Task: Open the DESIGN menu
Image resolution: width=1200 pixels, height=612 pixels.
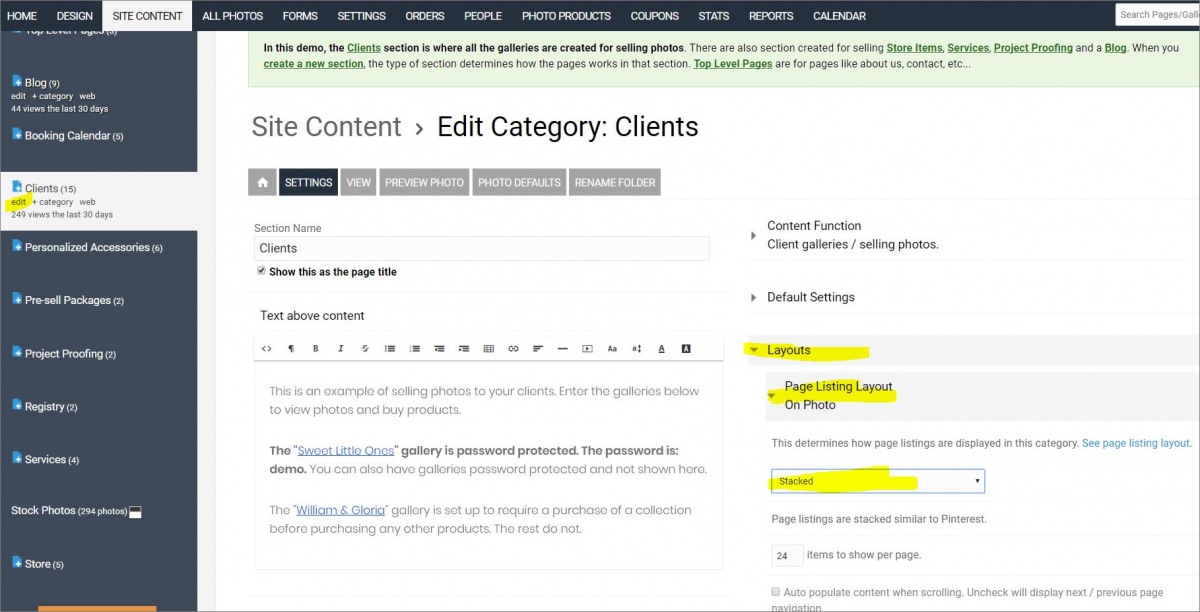Action: click(x=75, y=16)
